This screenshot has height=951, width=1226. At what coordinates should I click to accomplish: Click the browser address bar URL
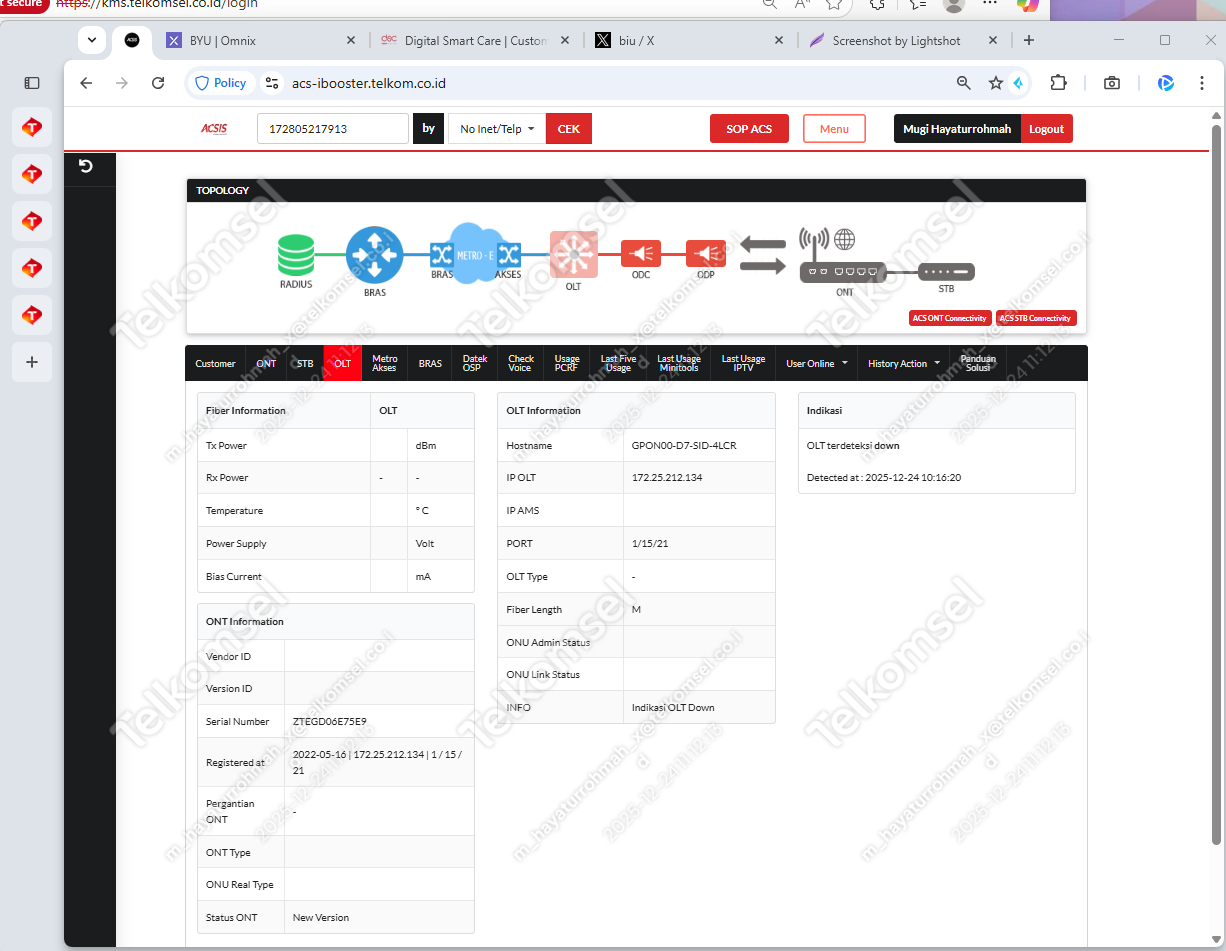point(369,83)
